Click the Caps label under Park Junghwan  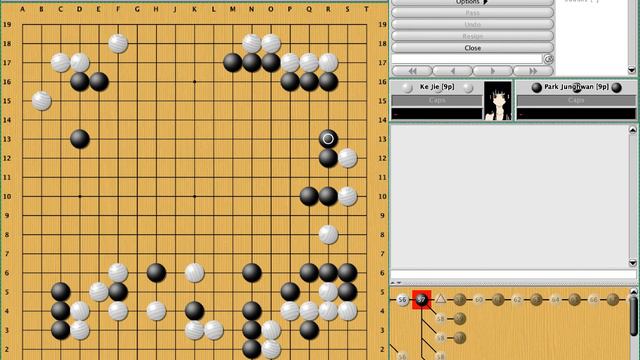tap(576, 100)
